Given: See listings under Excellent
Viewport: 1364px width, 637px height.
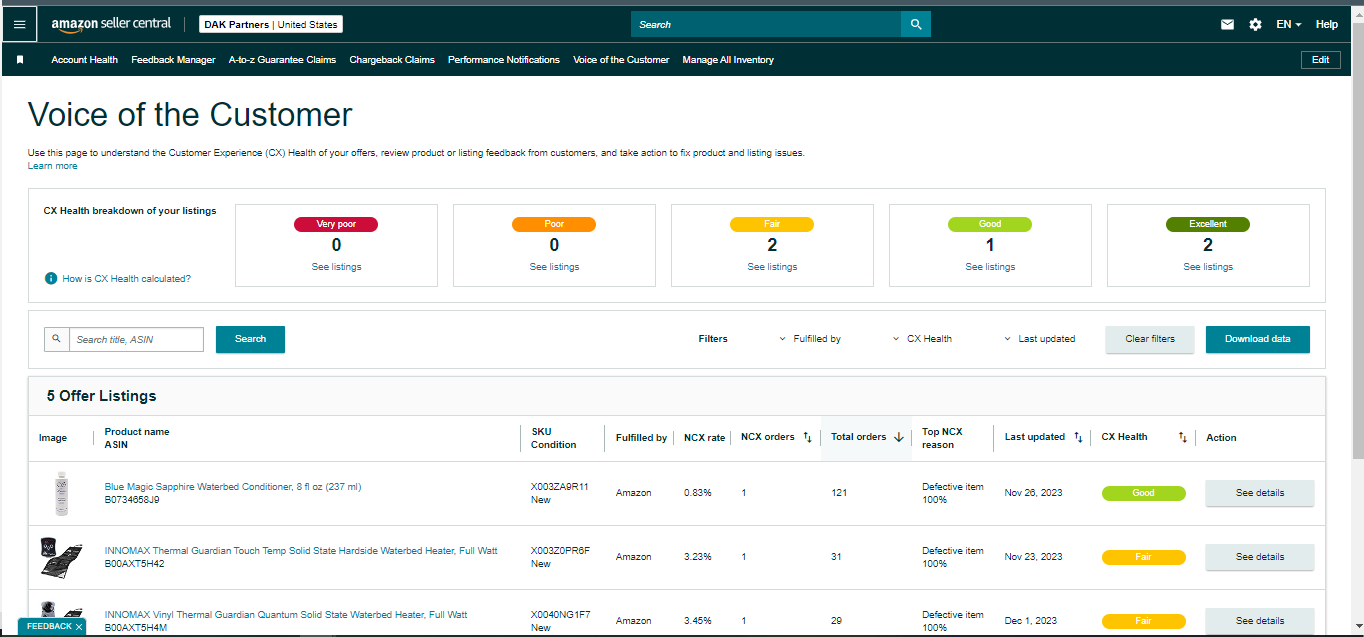Looking at the screenshot, I should click(1208, 267).
